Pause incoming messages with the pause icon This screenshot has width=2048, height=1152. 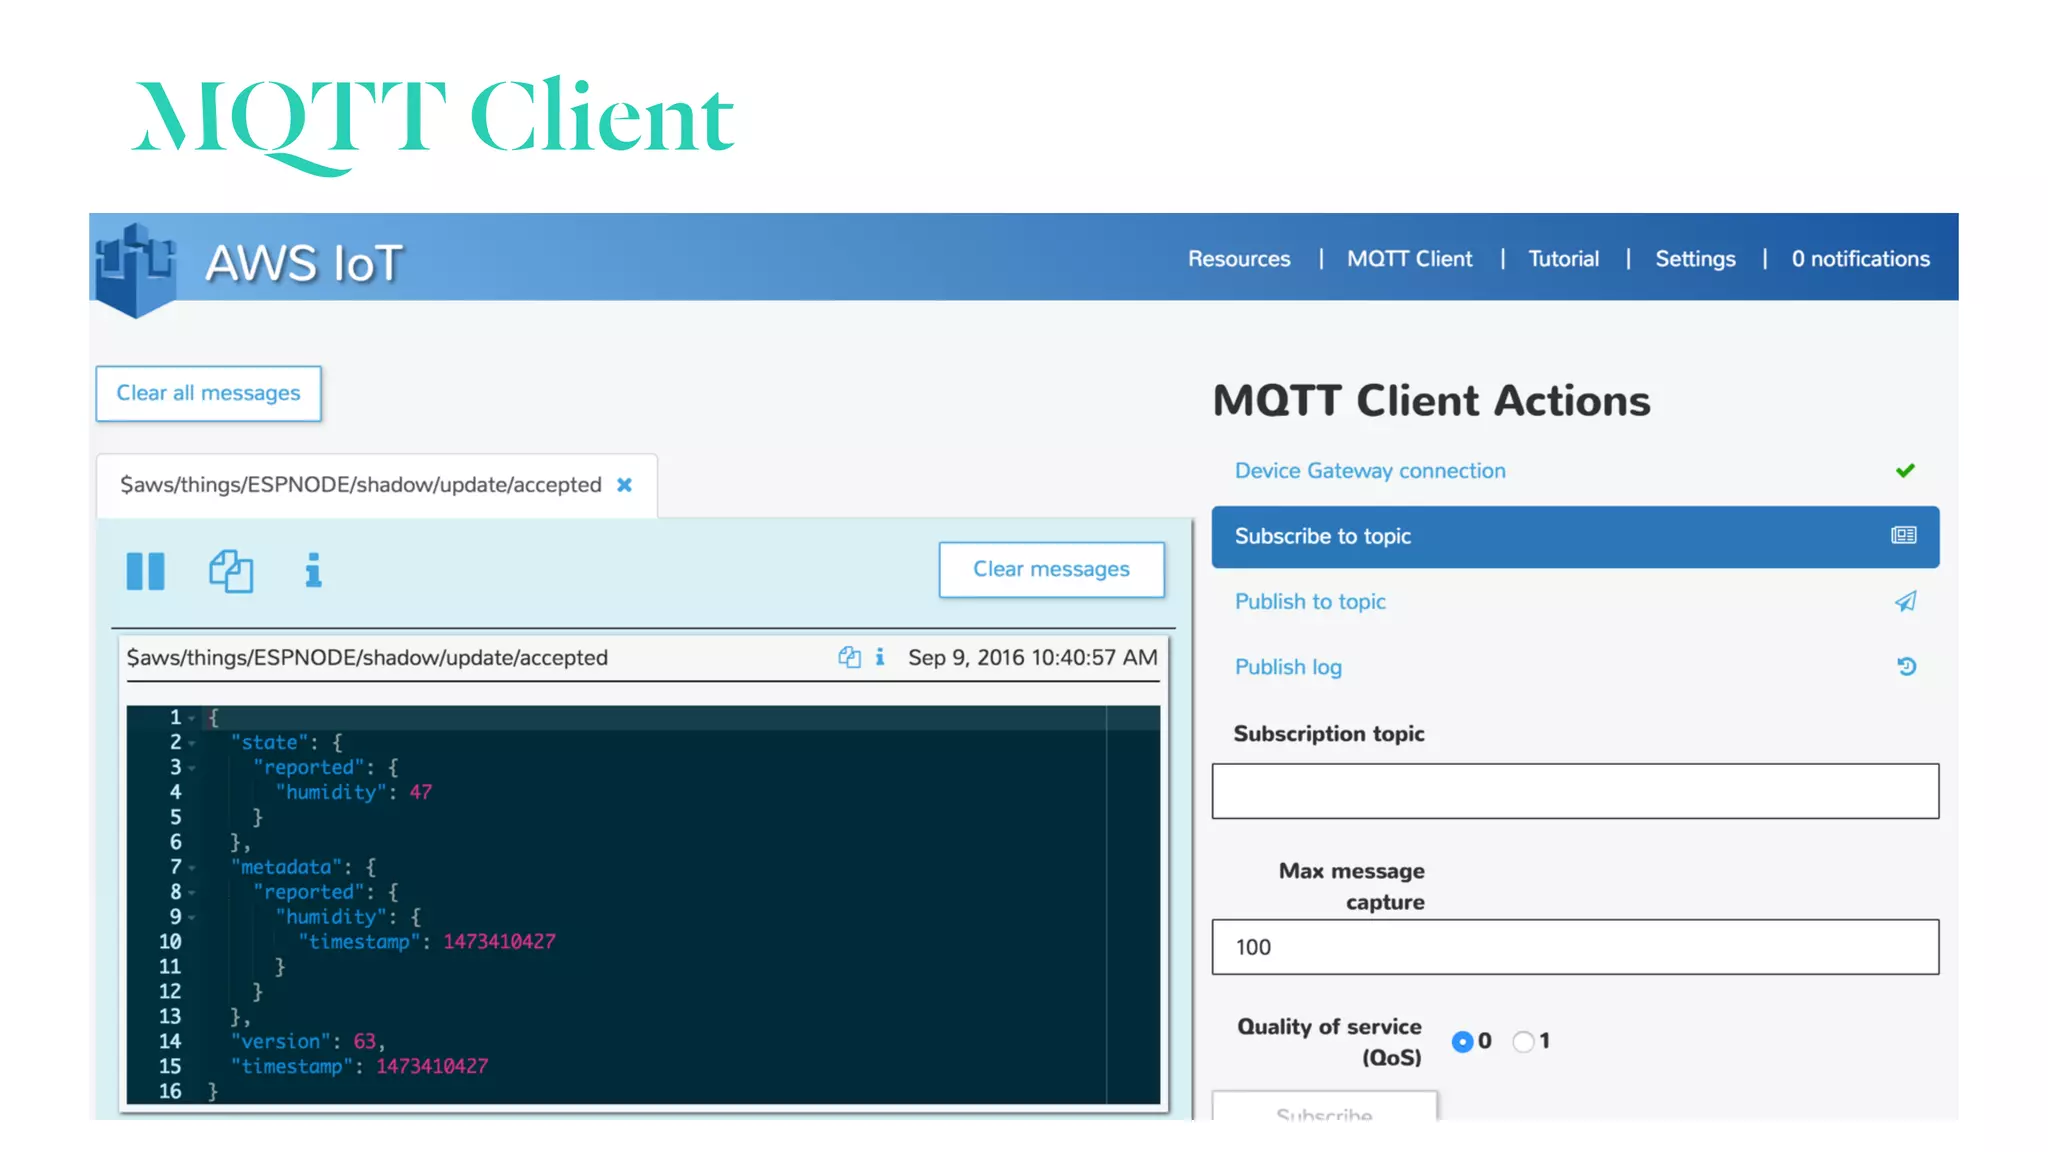(x=145, y=571)
